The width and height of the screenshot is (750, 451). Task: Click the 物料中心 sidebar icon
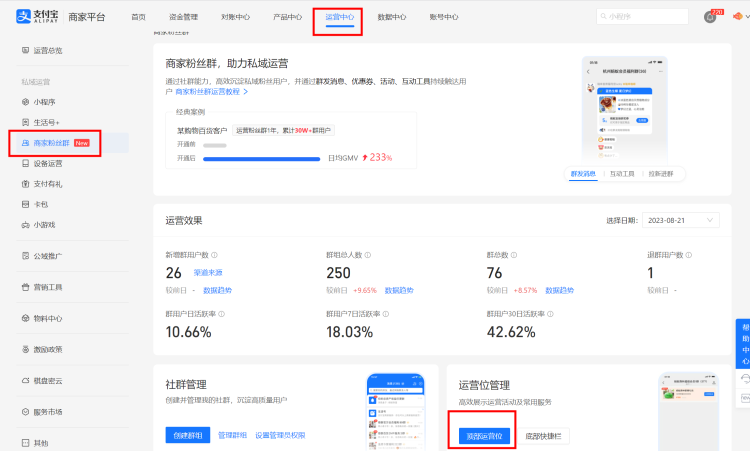25,318
